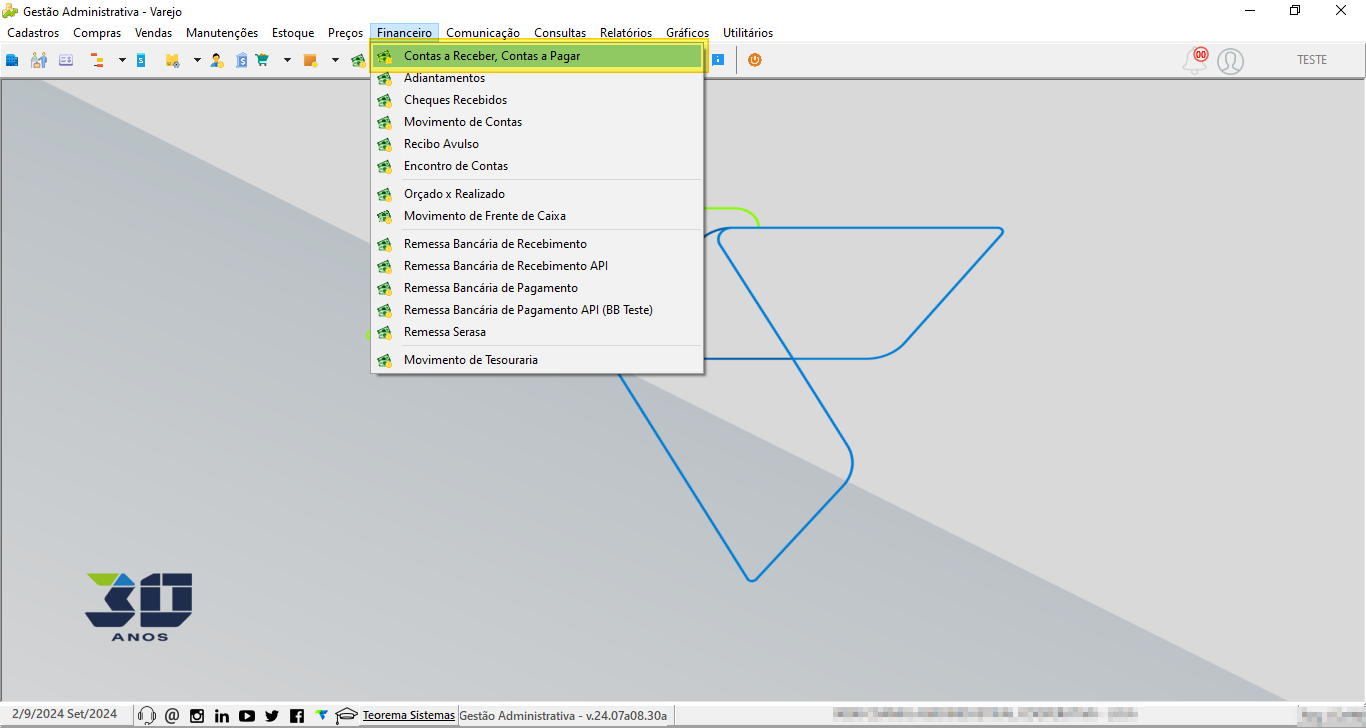
Task: Open the Compras menu
Action: pos(97,33)
